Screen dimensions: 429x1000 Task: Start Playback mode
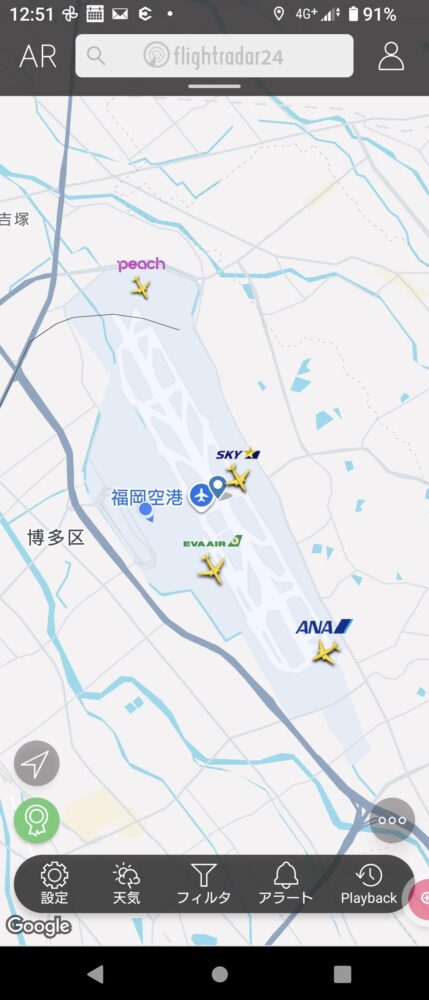tap(369, 884)
